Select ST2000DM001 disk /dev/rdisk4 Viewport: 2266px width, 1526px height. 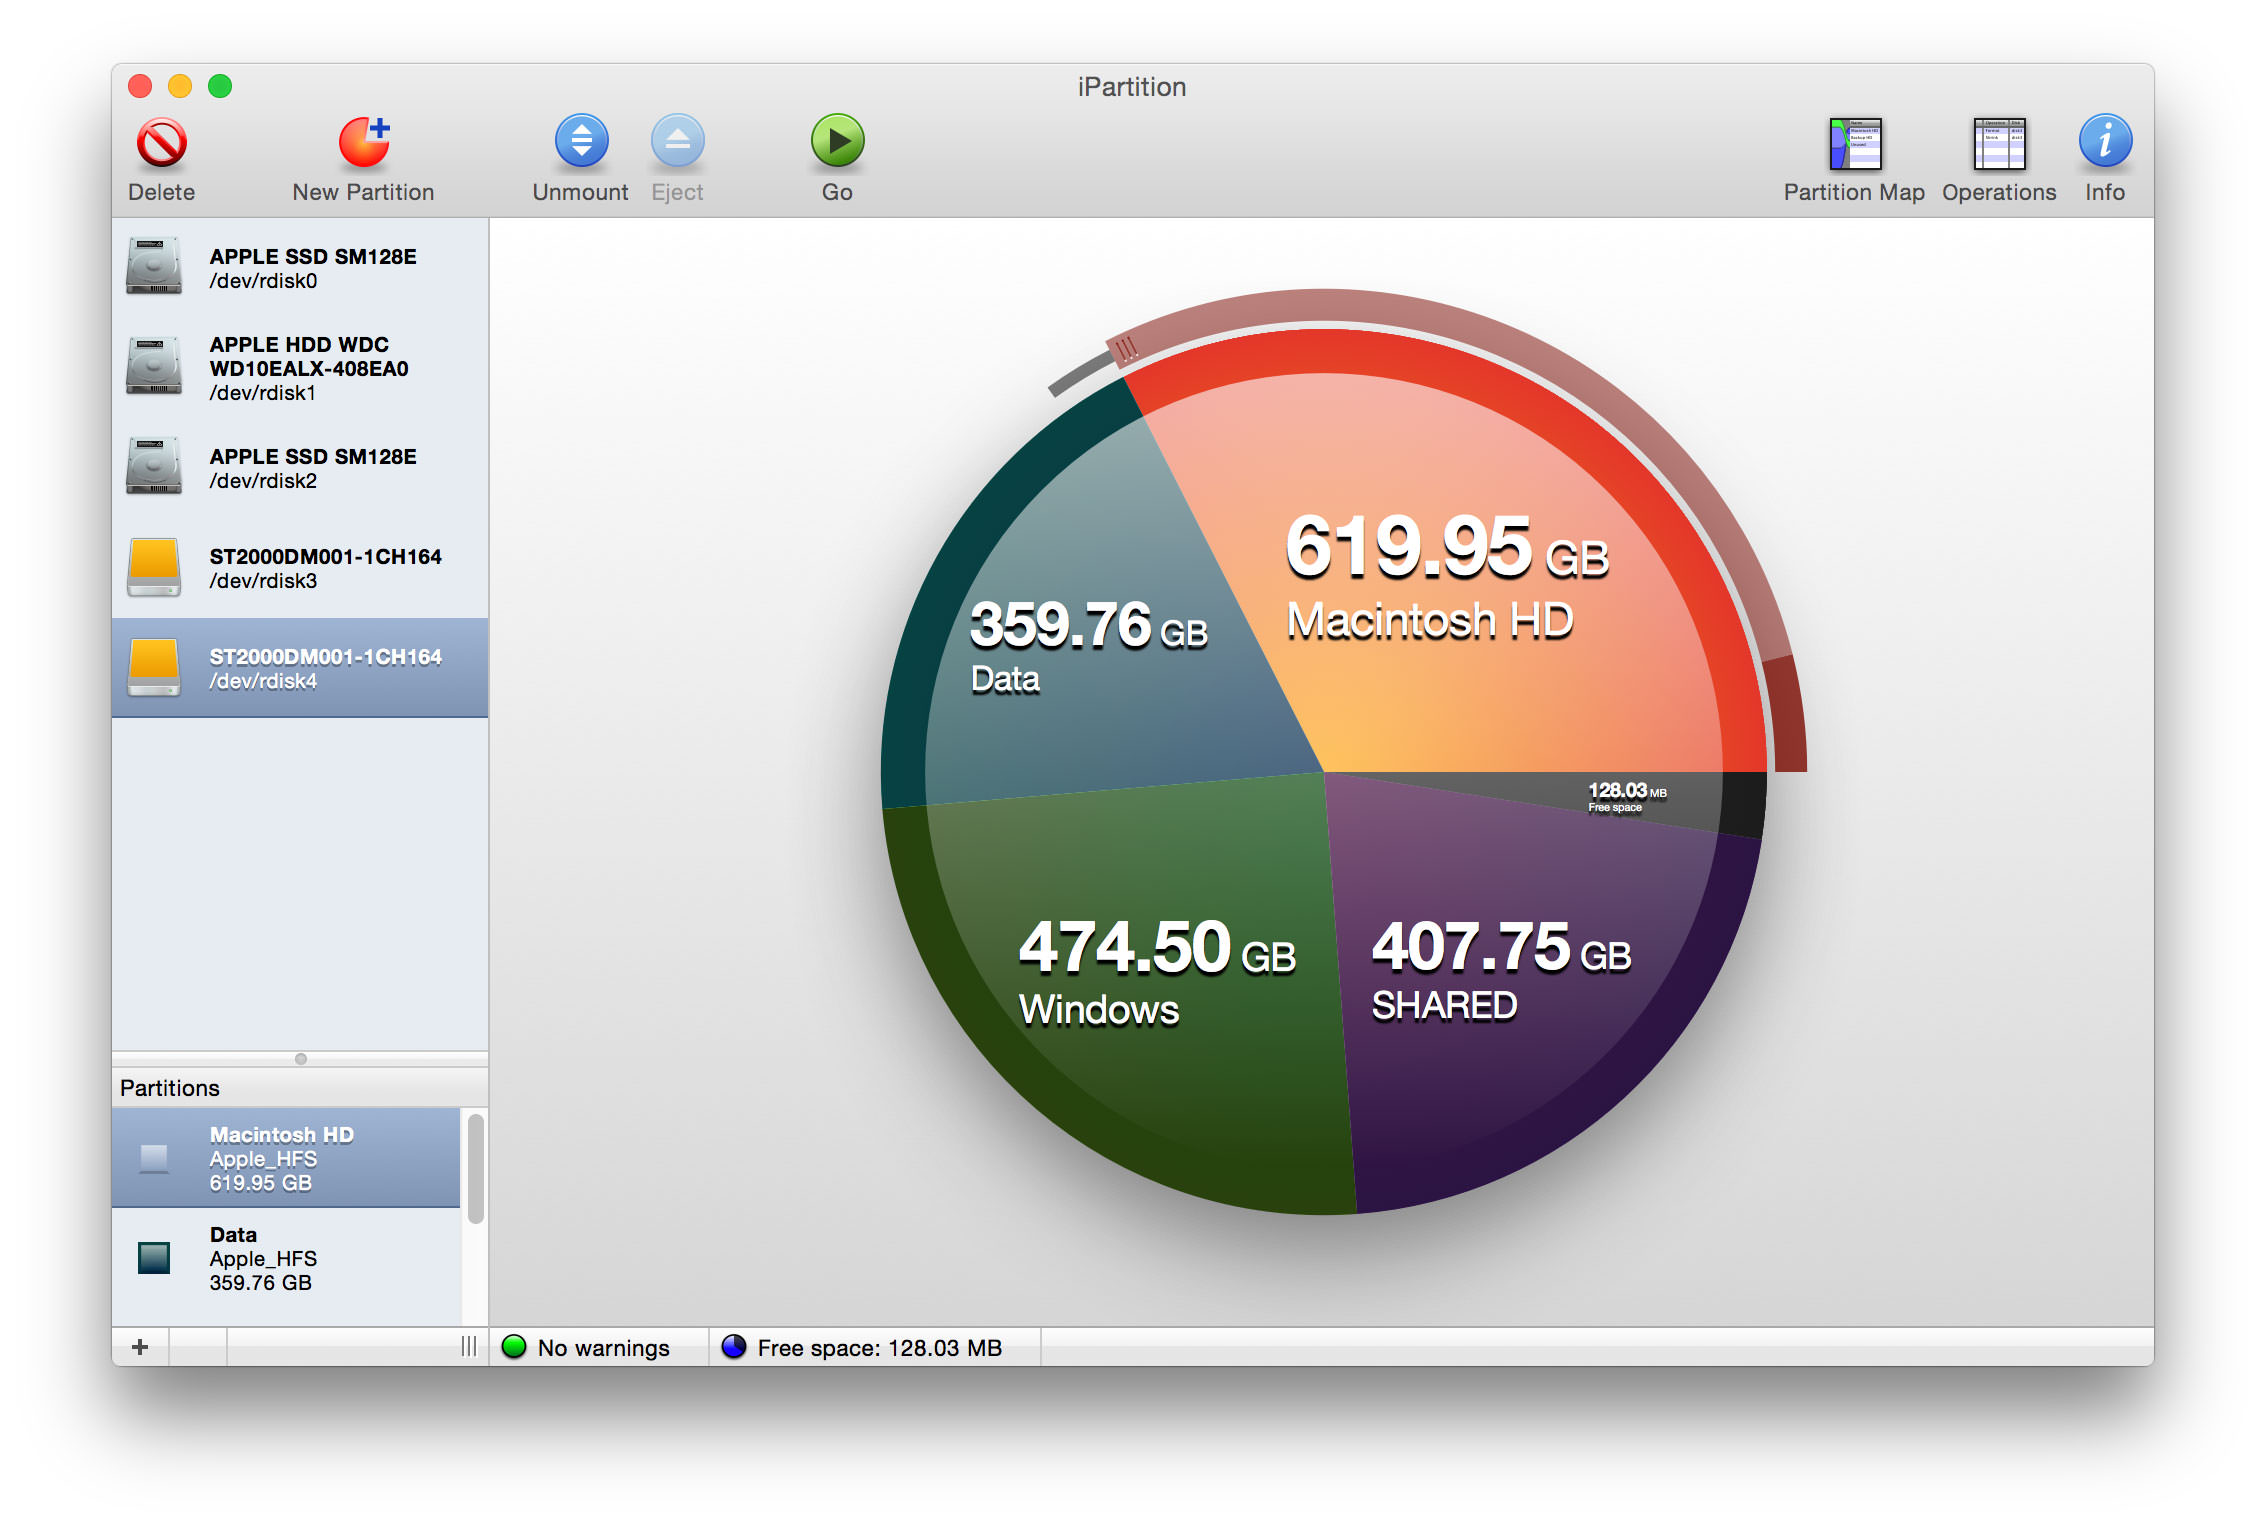300,668
